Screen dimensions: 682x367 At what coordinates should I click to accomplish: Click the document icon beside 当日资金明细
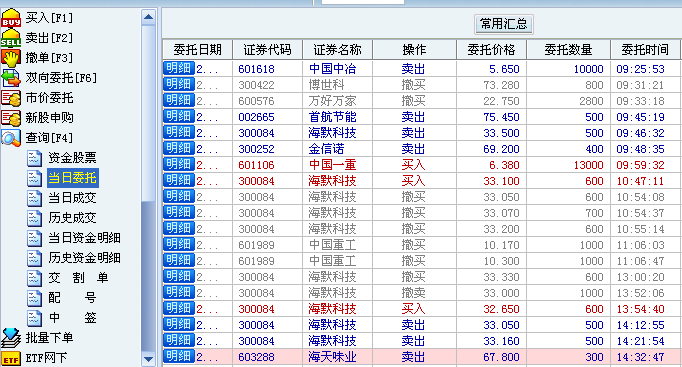34,238
